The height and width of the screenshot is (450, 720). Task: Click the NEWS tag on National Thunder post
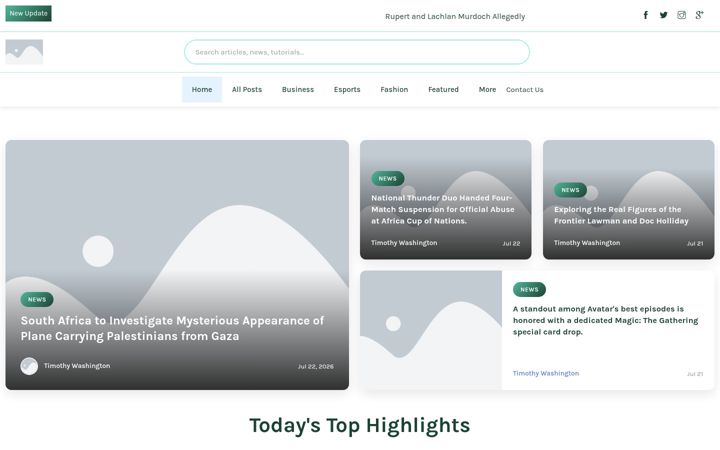tap(388, 179)
